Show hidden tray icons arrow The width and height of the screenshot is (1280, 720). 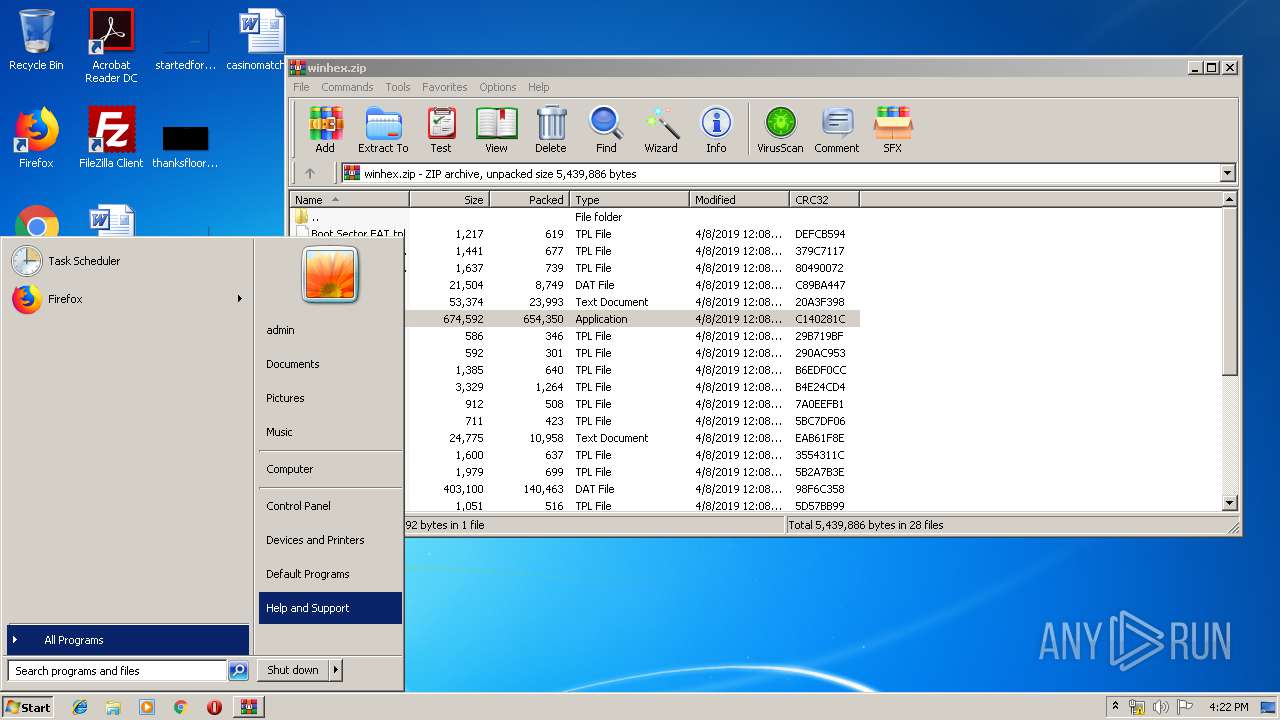(x=1115, y=707)
